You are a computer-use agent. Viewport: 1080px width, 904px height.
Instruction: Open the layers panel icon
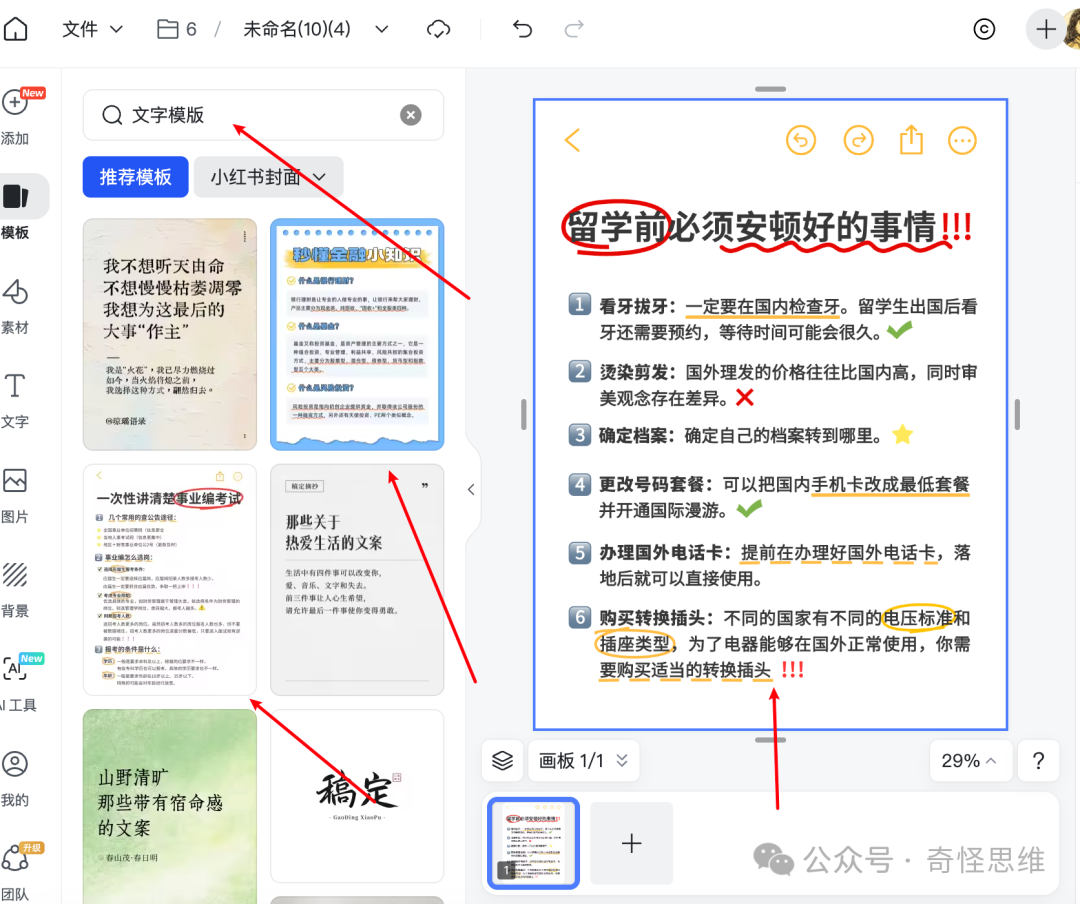503,761
